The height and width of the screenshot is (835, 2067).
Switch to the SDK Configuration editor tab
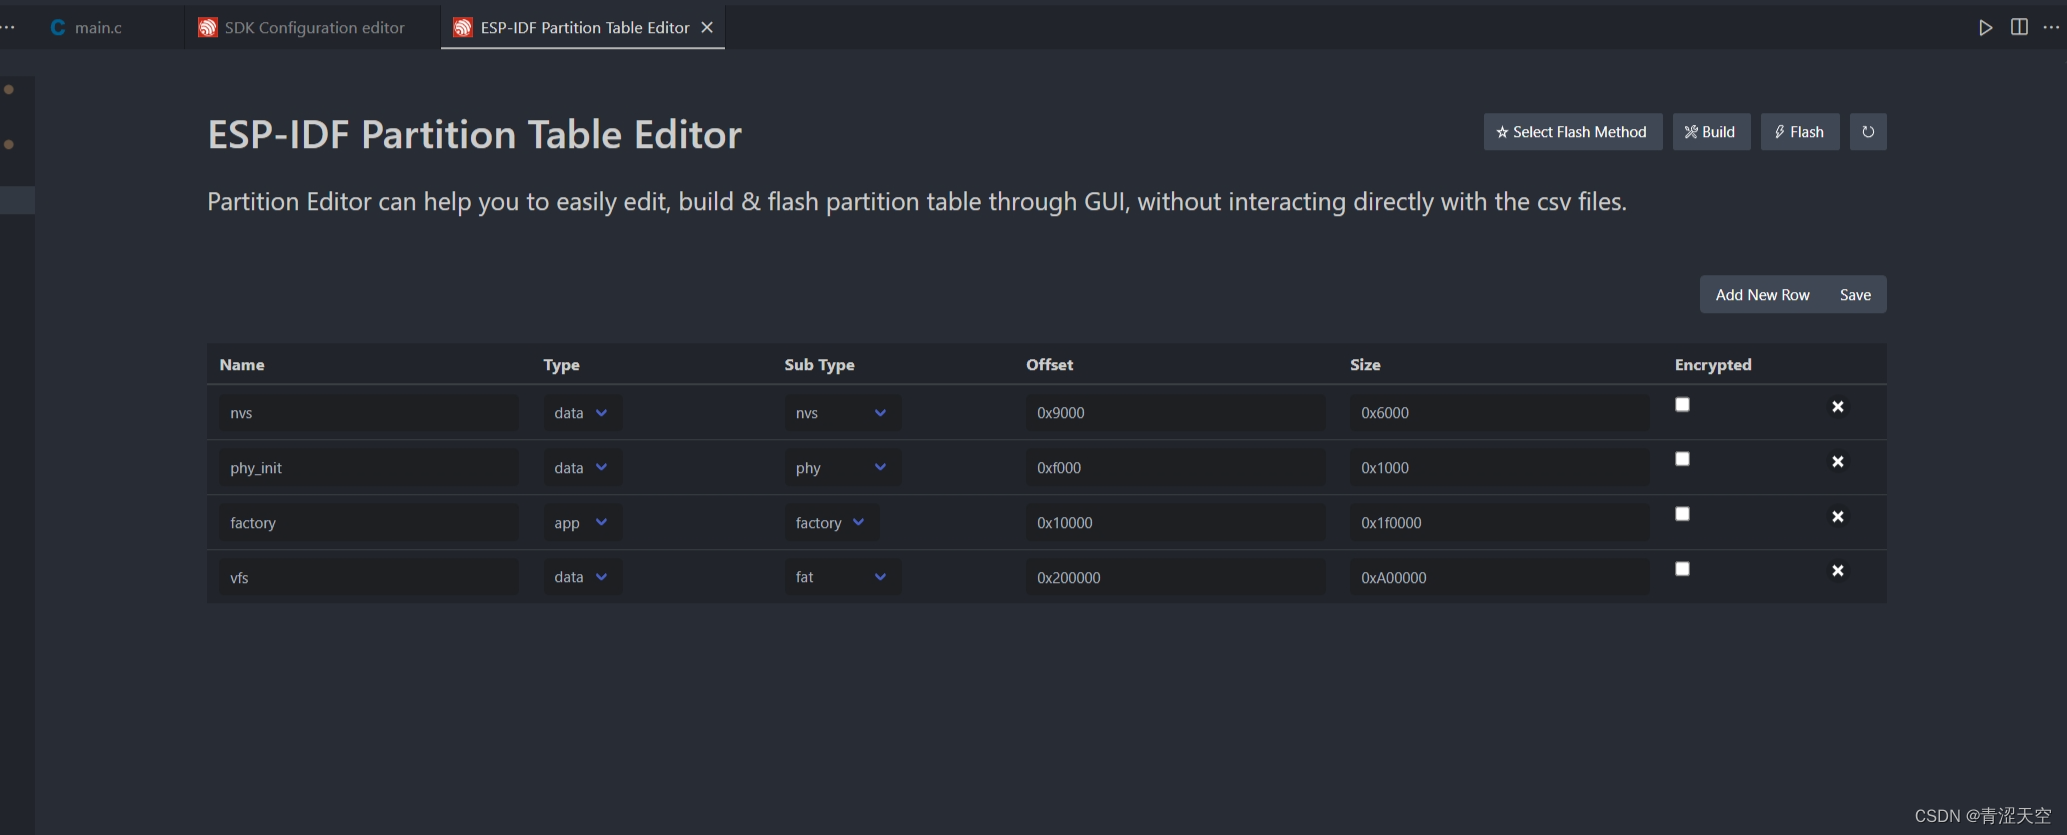(x=313, y=28)
